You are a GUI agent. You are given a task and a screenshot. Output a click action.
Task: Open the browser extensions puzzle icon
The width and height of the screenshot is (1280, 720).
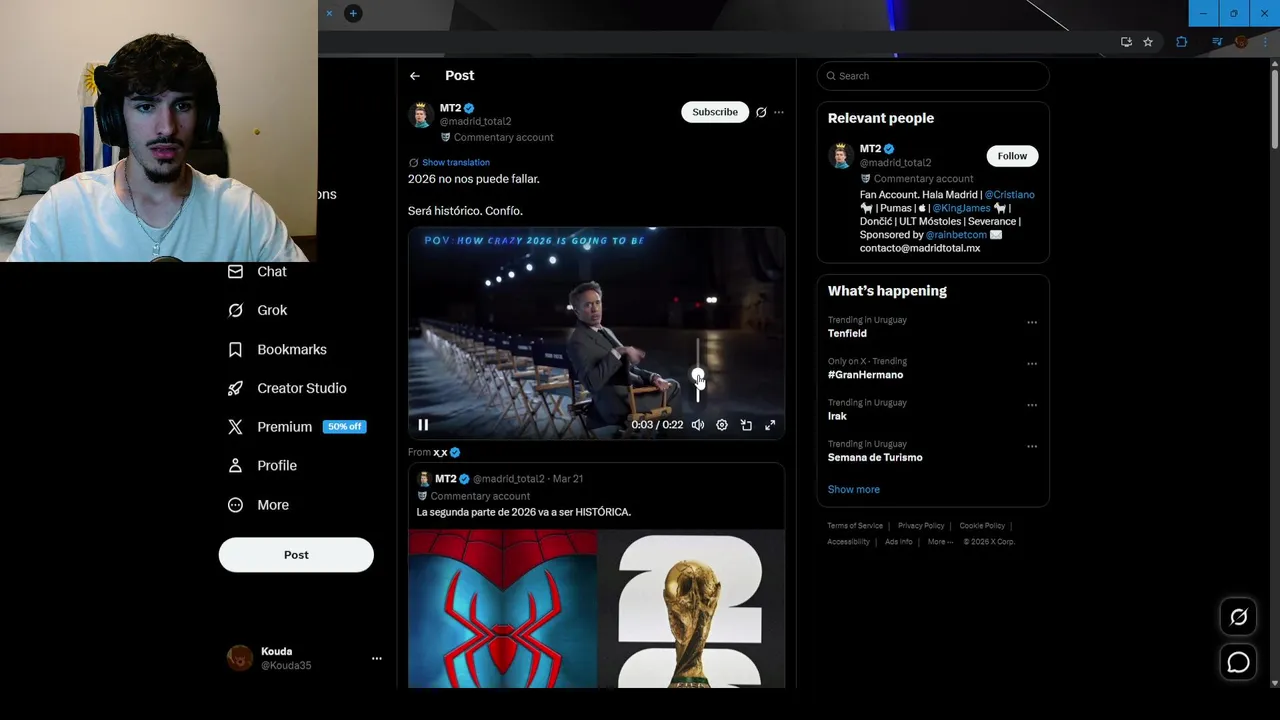click(x=1182, y=42)
